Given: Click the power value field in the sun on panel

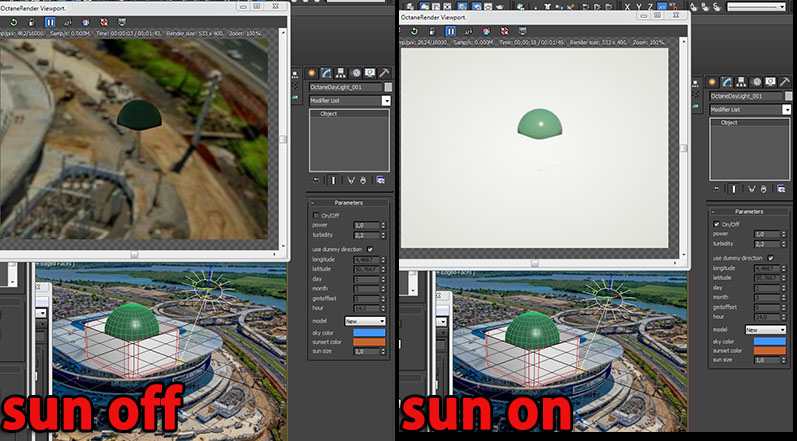Looking at the screenshot, I should [x=767, y=234].
